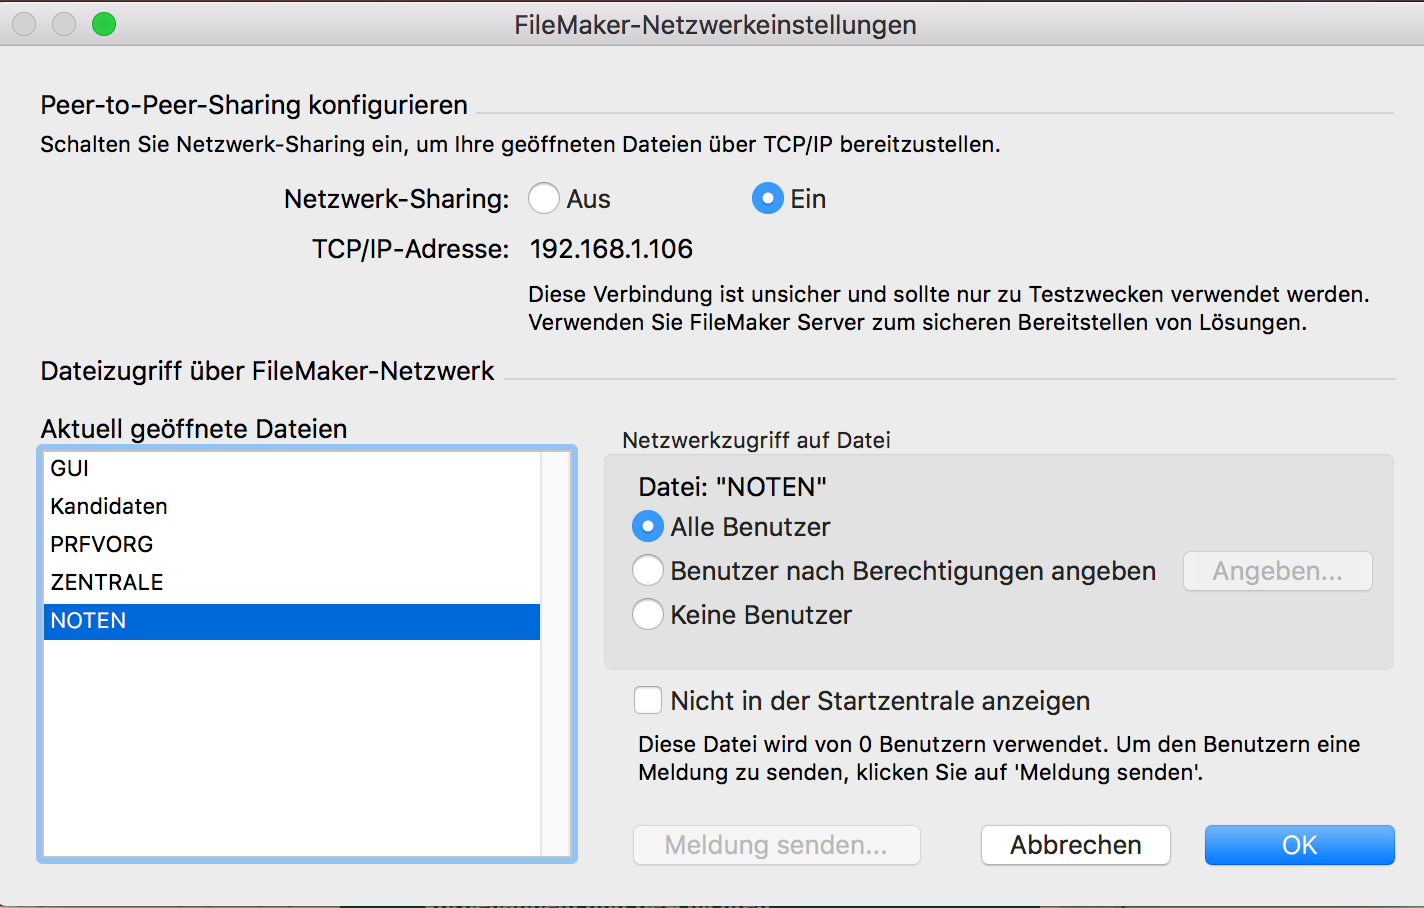Click the Meldung senden... button

pyautogui.click(x=776, y=845)
